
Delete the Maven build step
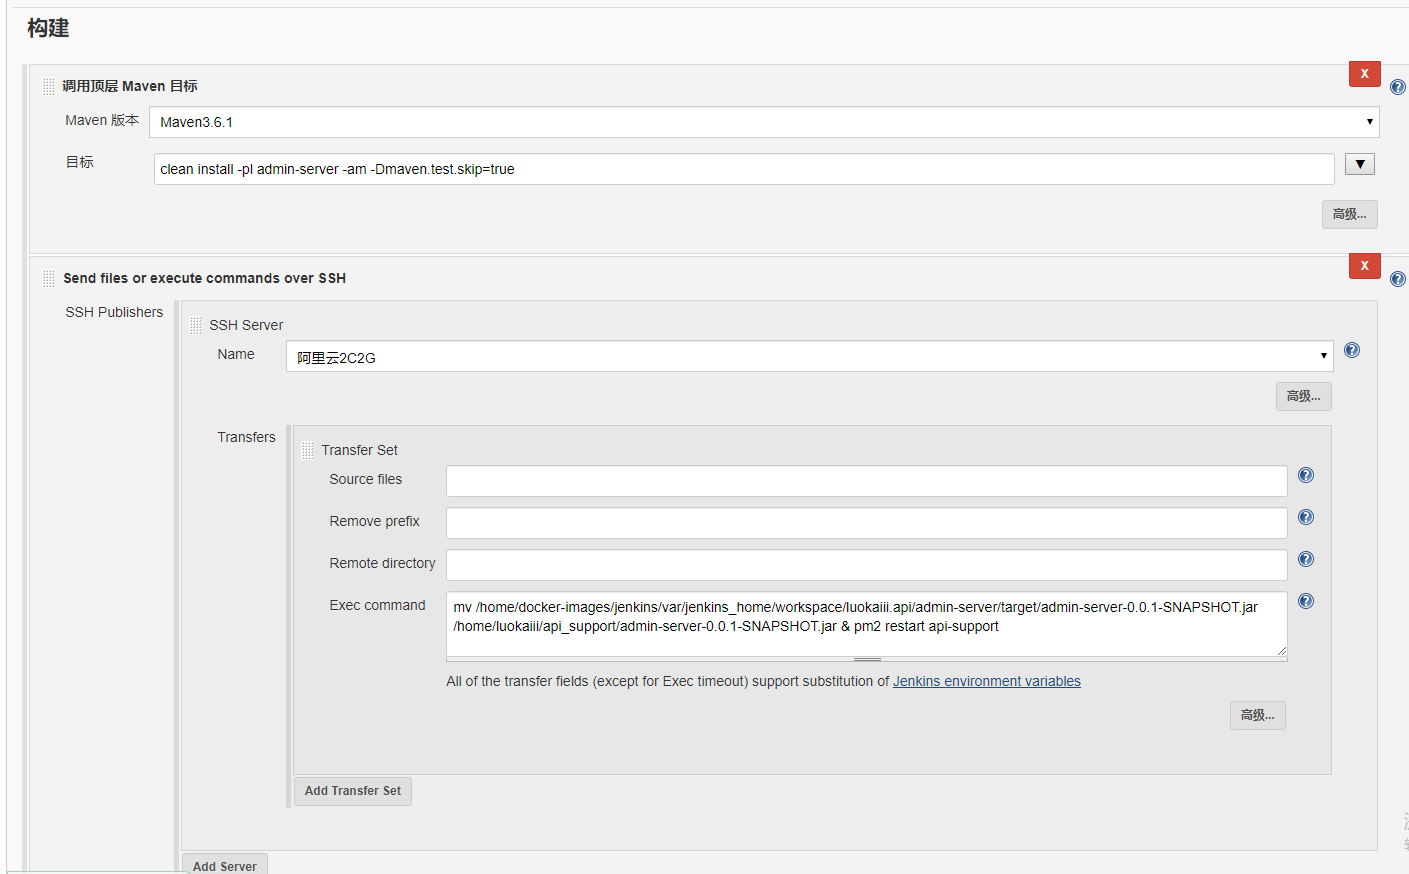tap(1364, 74)
